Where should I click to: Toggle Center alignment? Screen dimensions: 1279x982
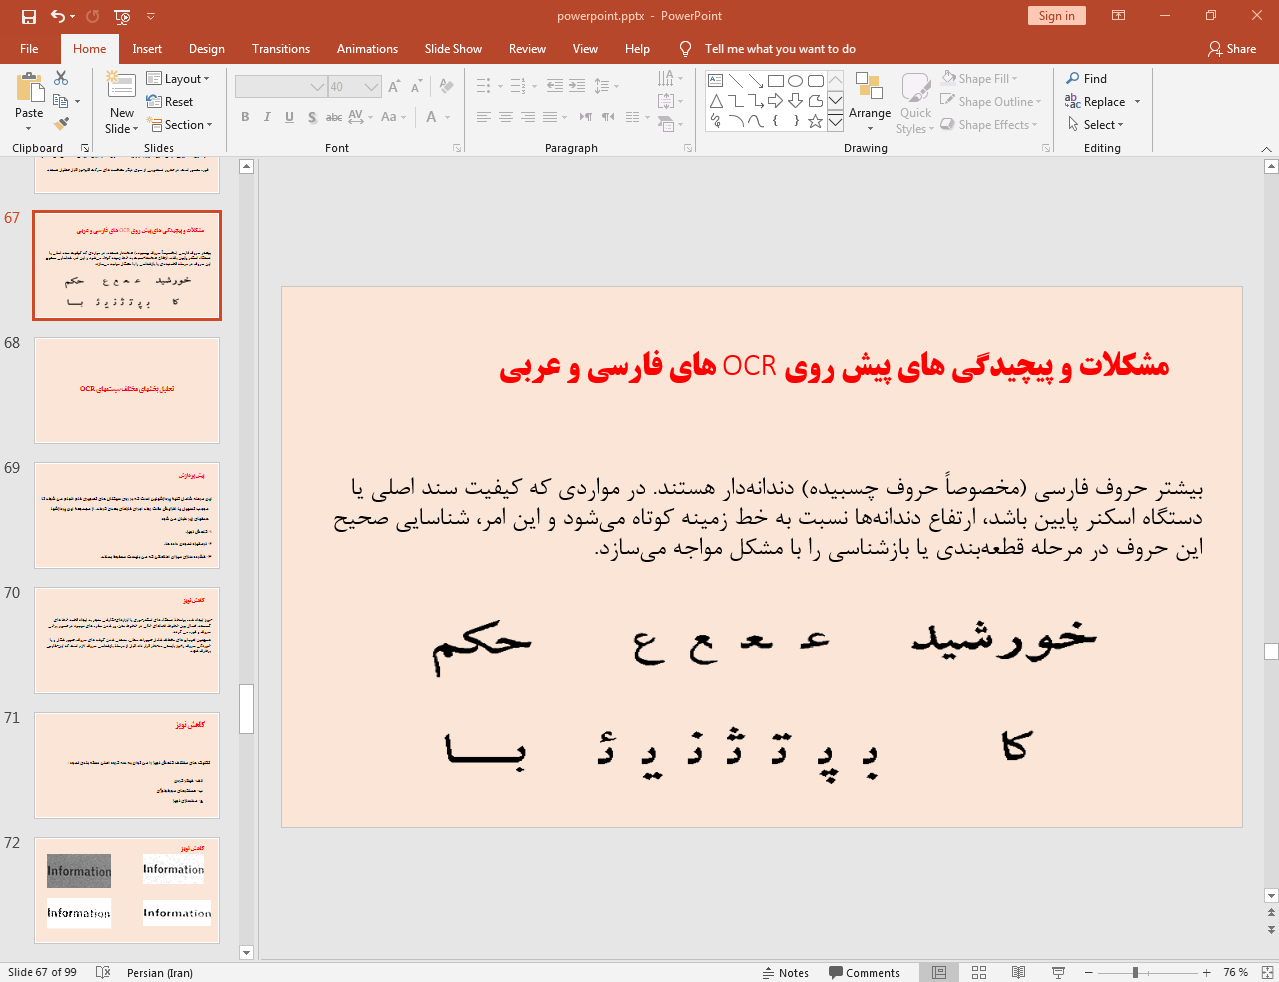(x=506, y=117)
